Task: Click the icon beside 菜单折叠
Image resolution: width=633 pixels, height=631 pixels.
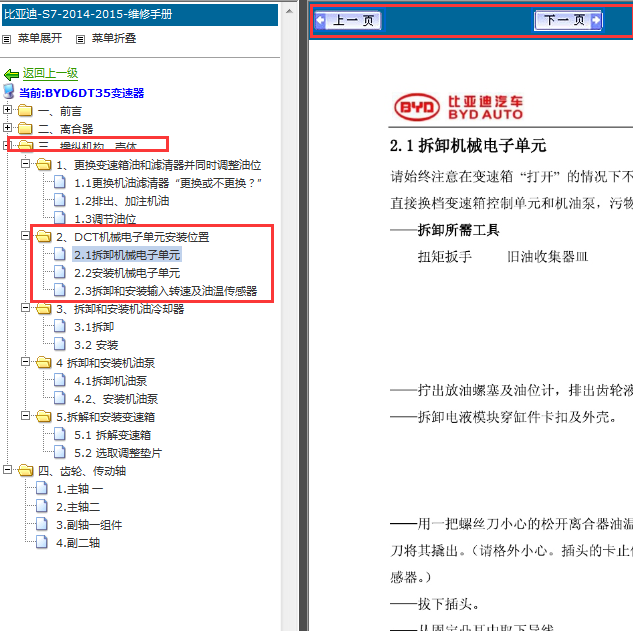Action: [x=81, y=39]
